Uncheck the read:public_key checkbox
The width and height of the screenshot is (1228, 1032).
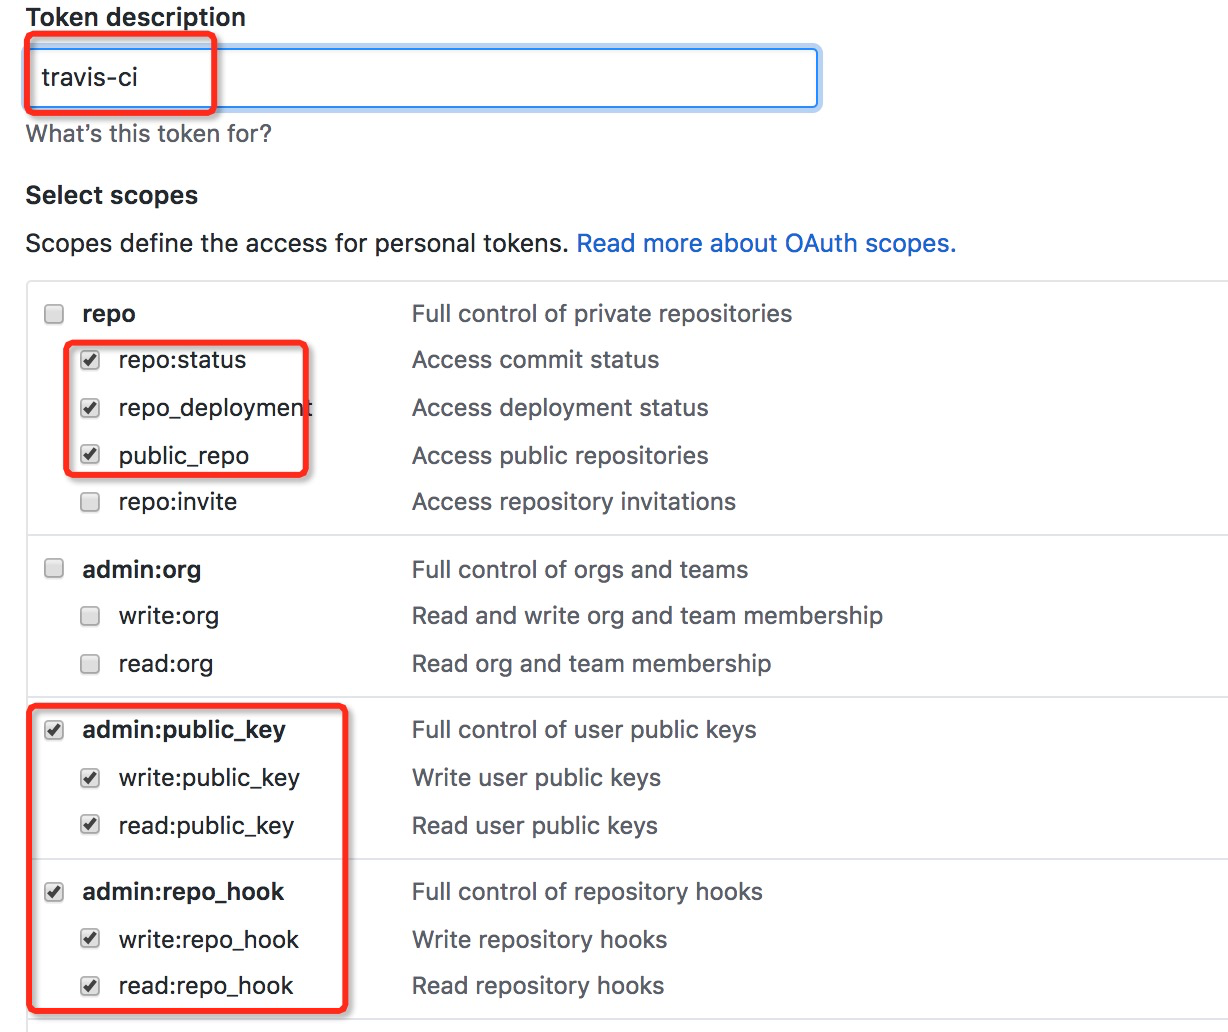(90, 825)
